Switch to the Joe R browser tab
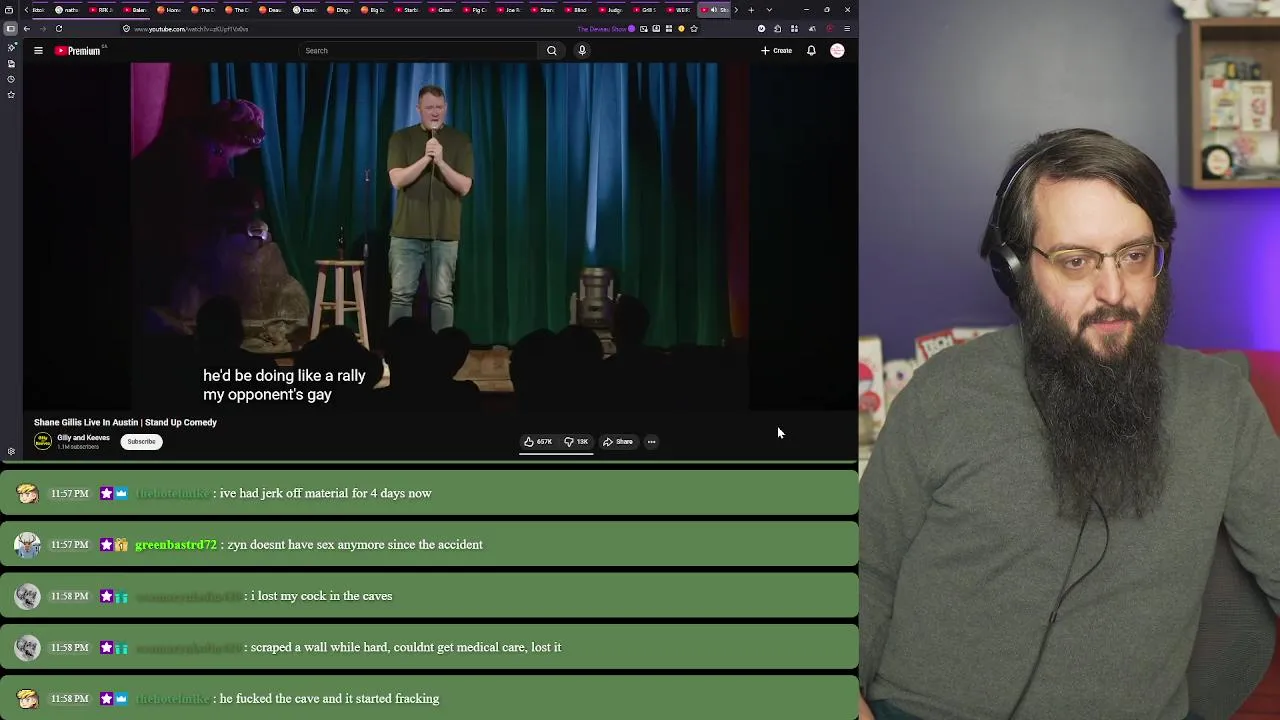Viewport: 1280px width, 720px height. (507, 10)
